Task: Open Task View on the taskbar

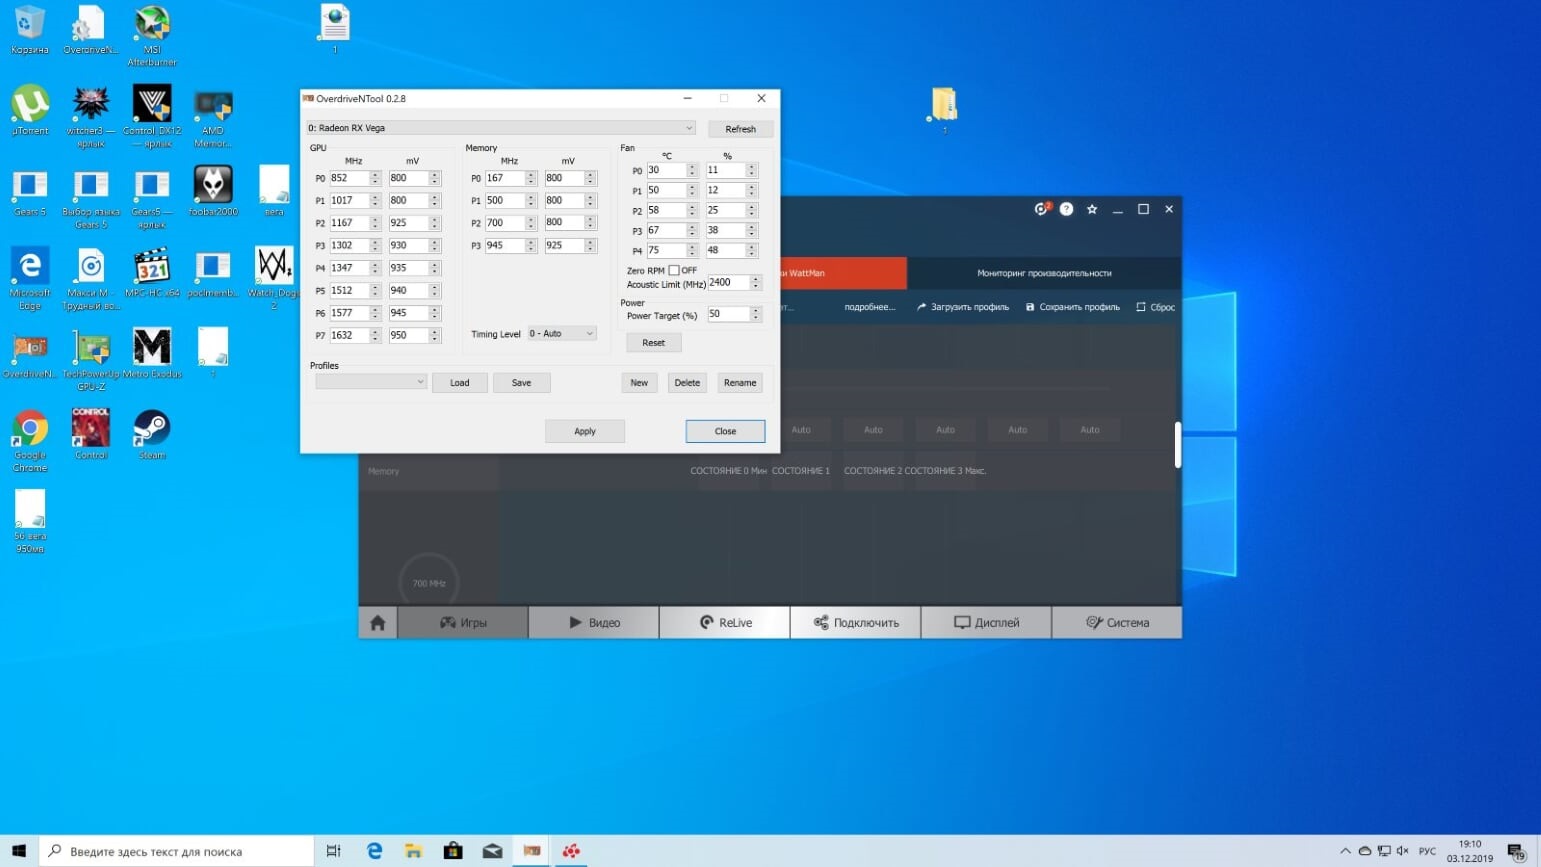Action: 333,851
